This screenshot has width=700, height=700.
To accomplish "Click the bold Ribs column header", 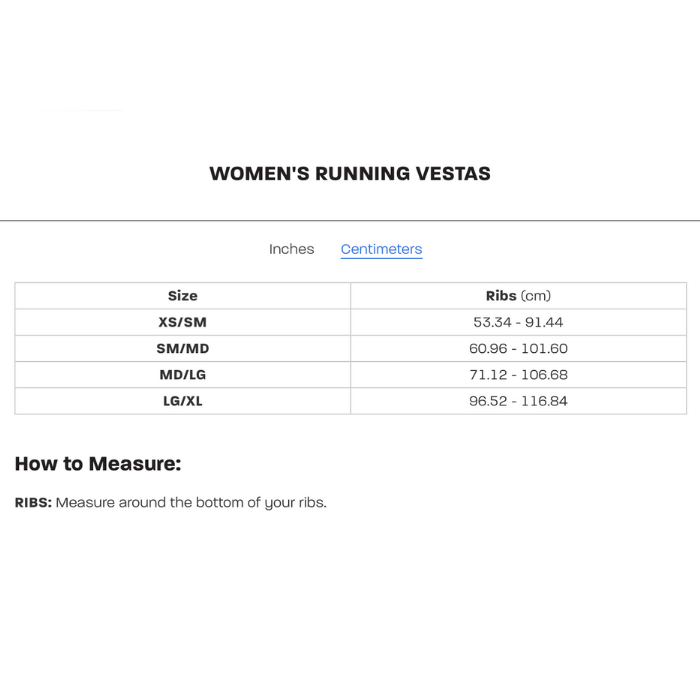I will tap(501, 296).
